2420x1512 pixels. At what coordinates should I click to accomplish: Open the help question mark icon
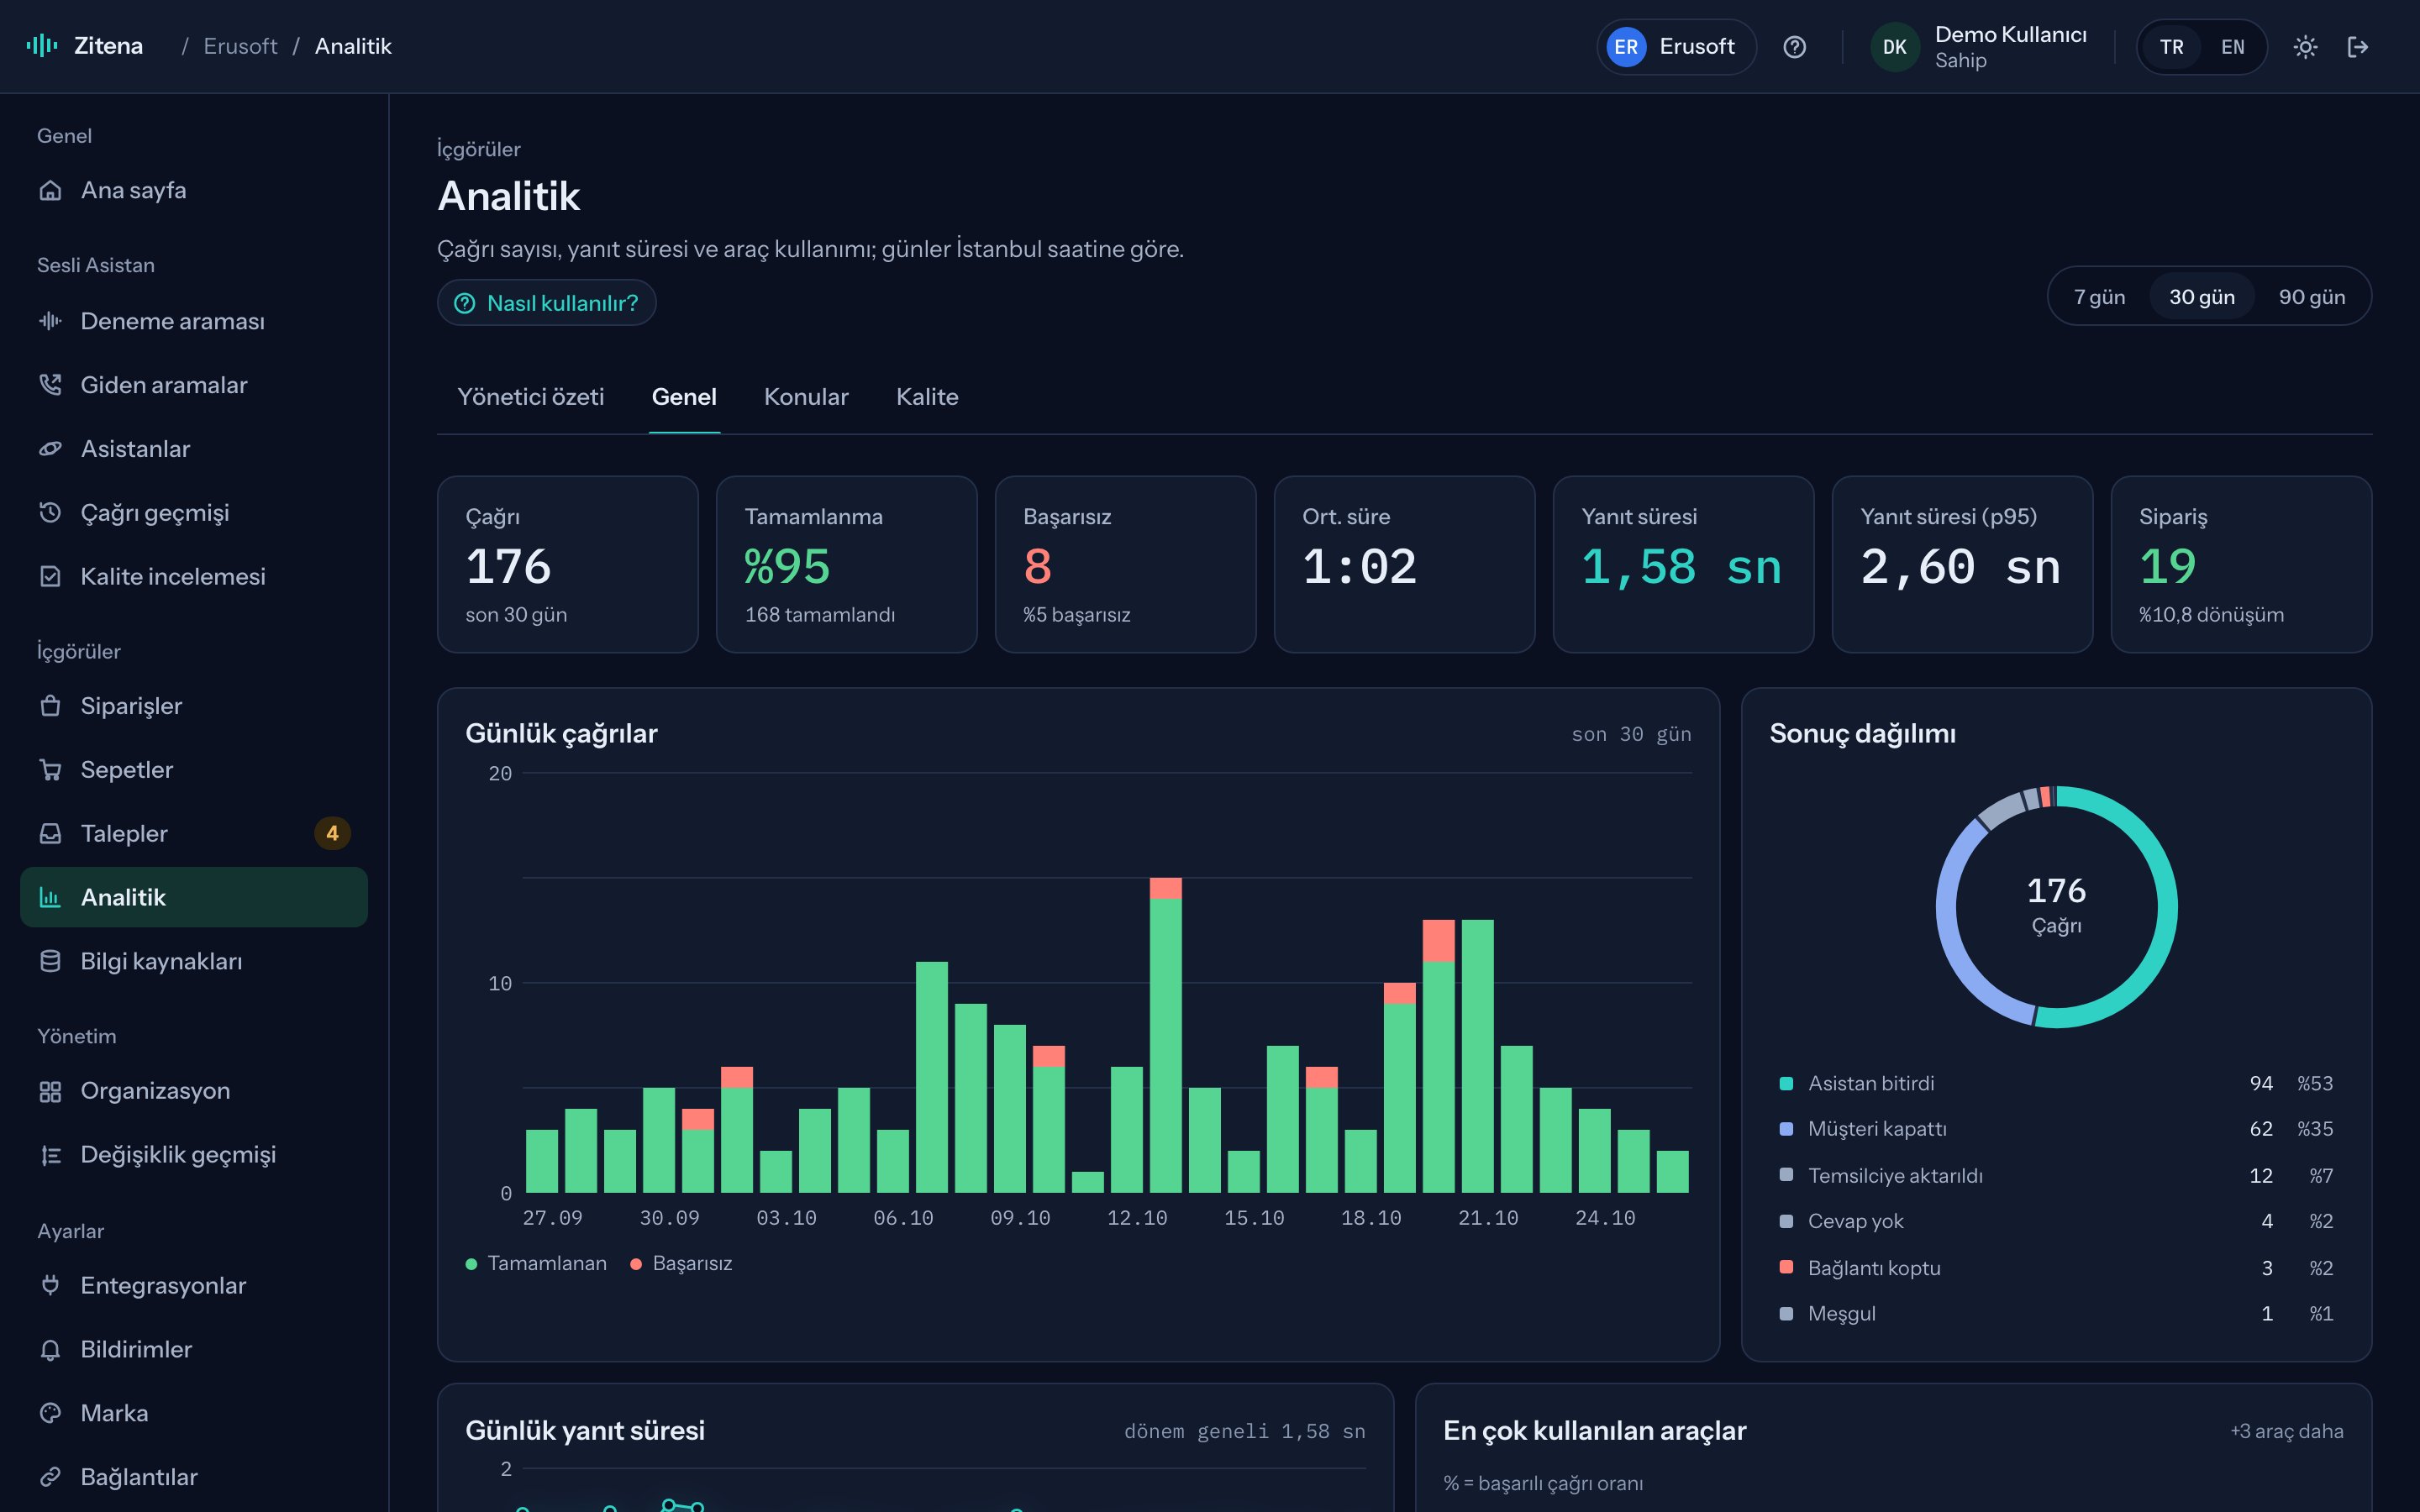[x=1794, y=47]
